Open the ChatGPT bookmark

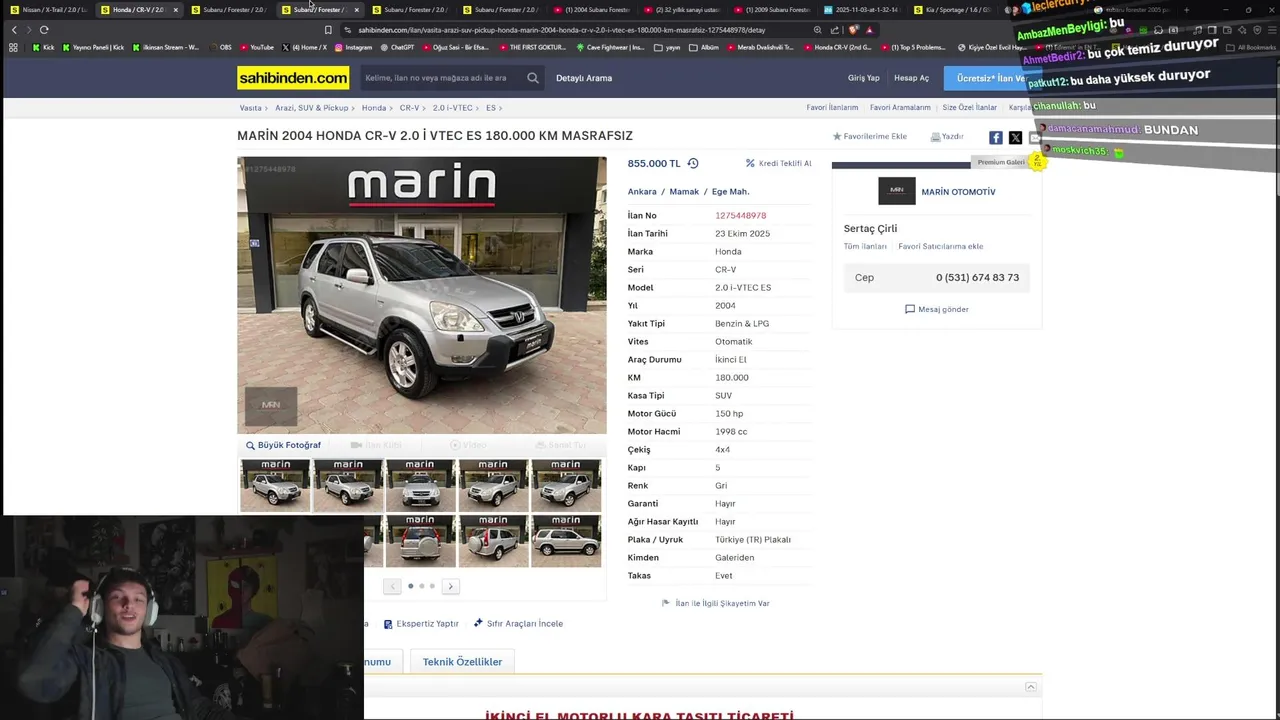click(397, 47)
